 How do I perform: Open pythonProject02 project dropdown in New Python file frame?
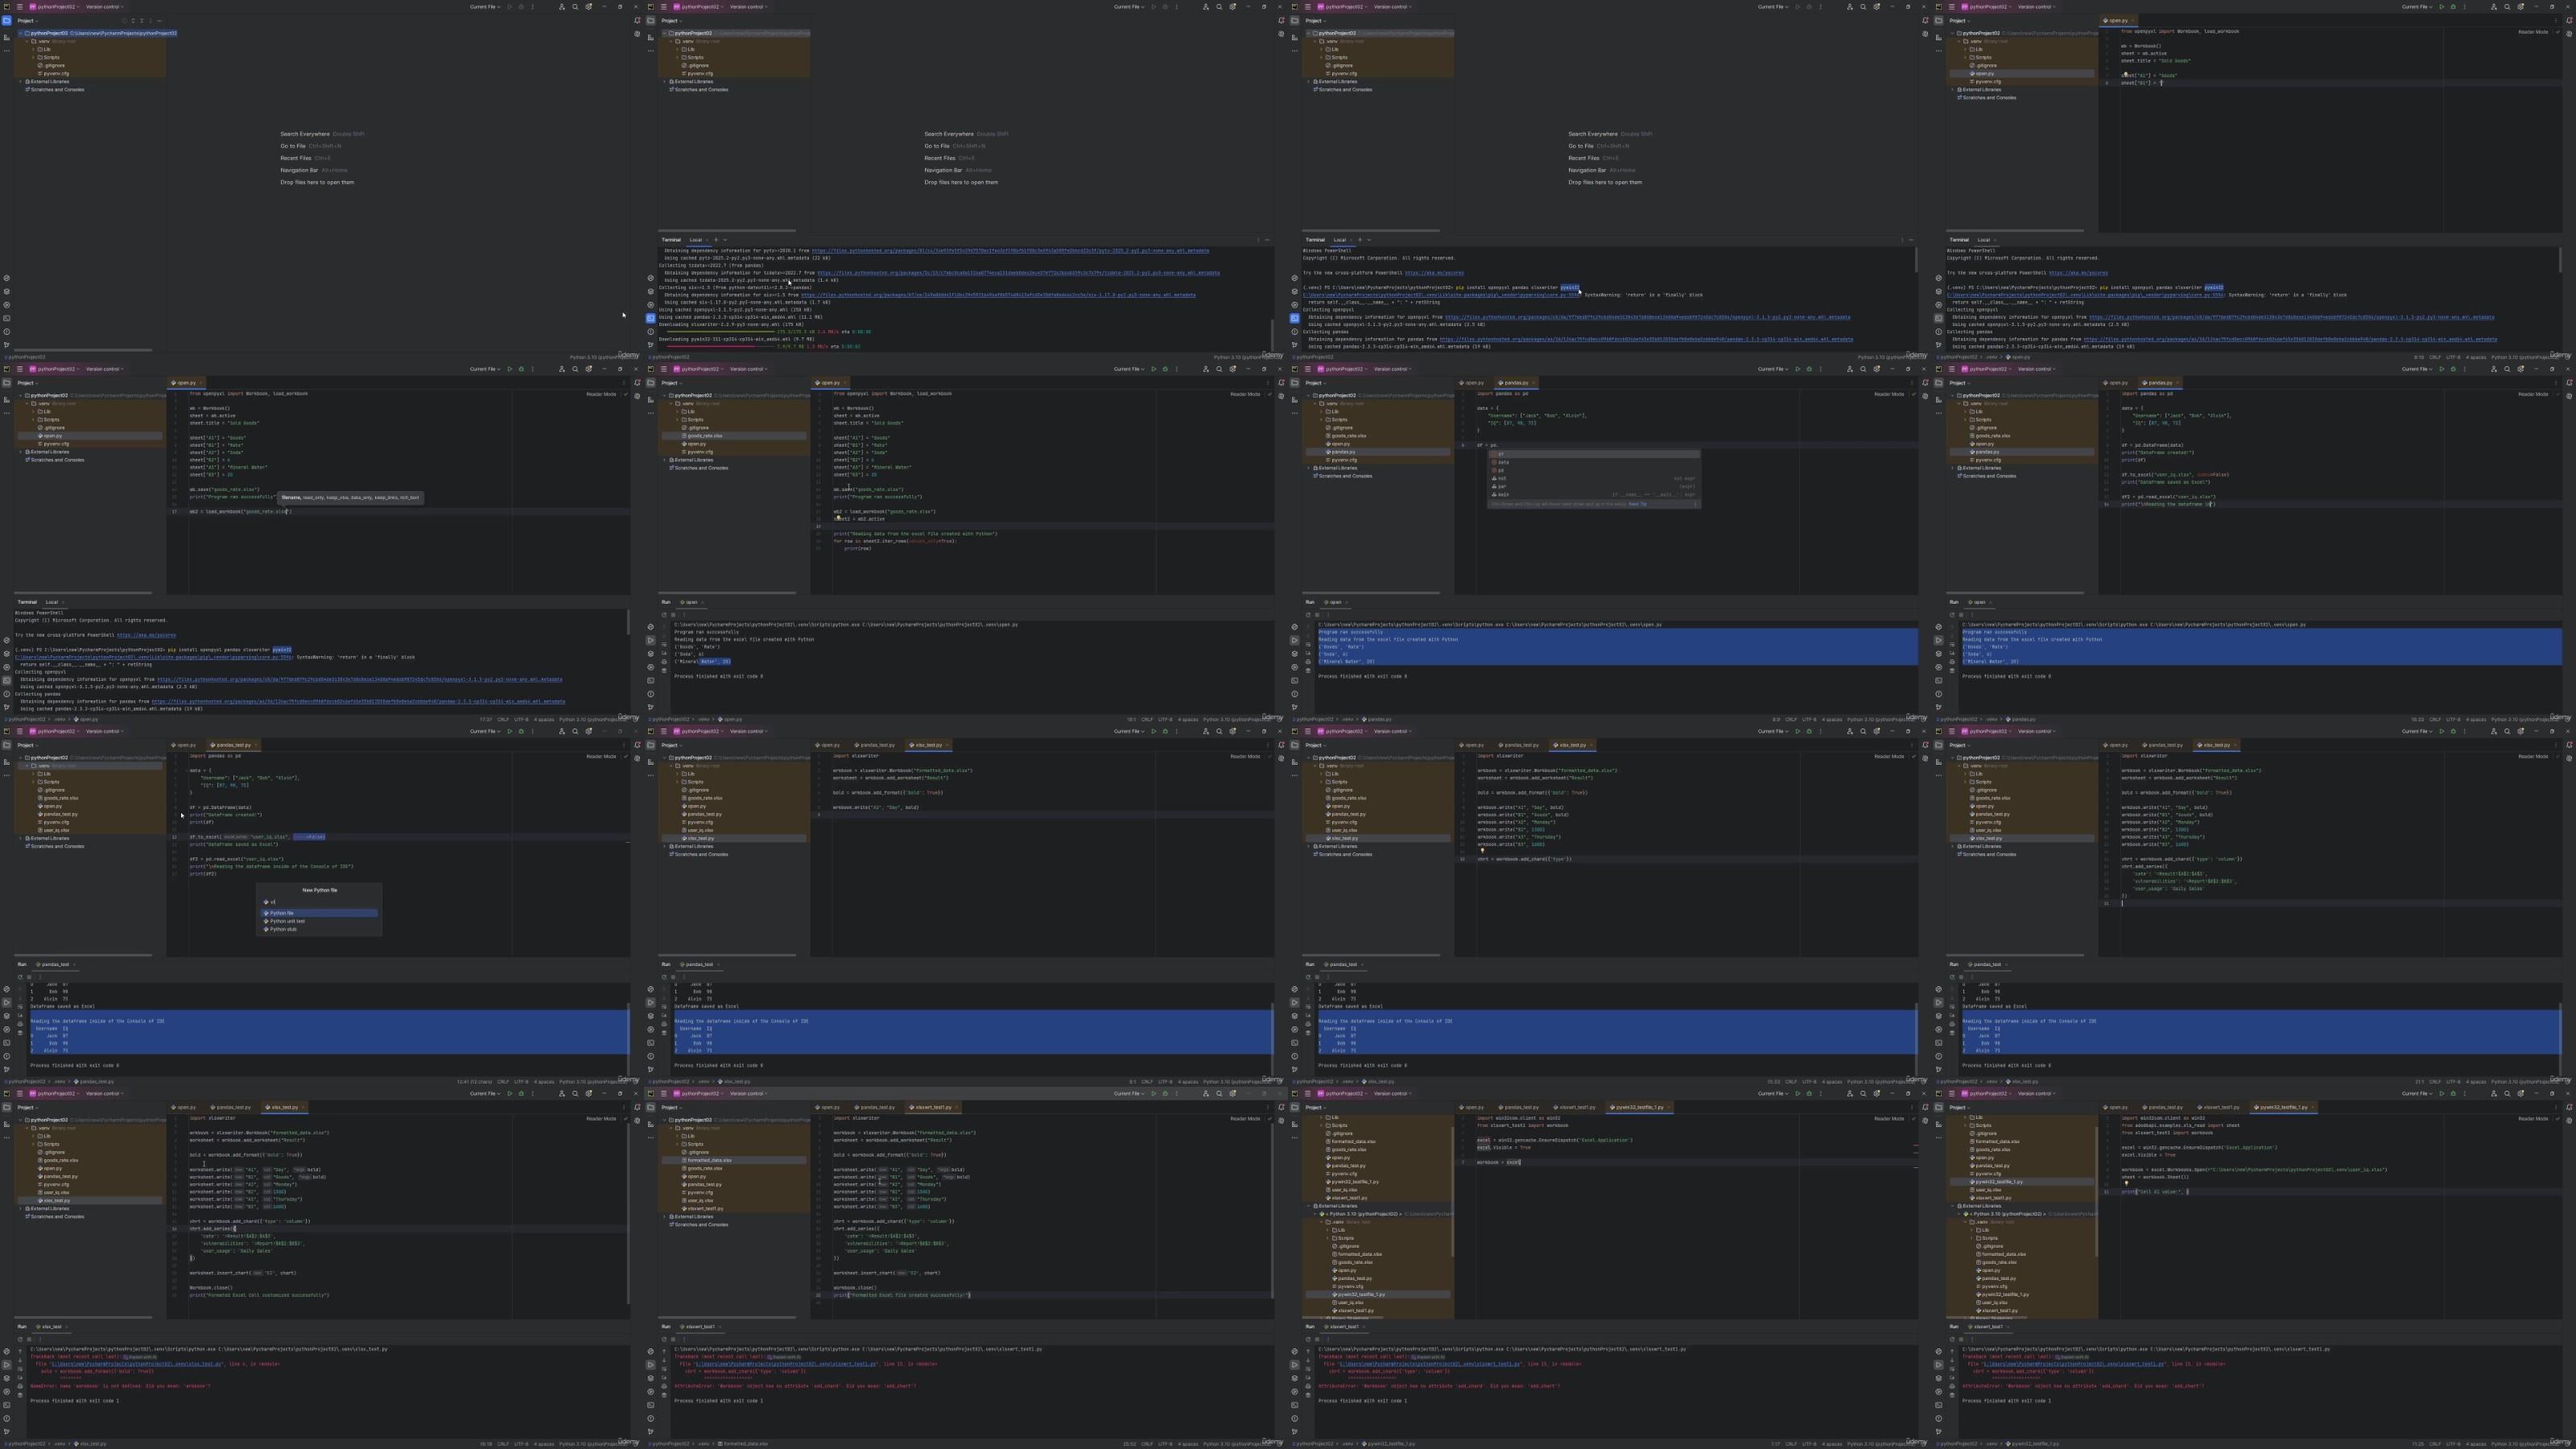(x=54, y=731)
